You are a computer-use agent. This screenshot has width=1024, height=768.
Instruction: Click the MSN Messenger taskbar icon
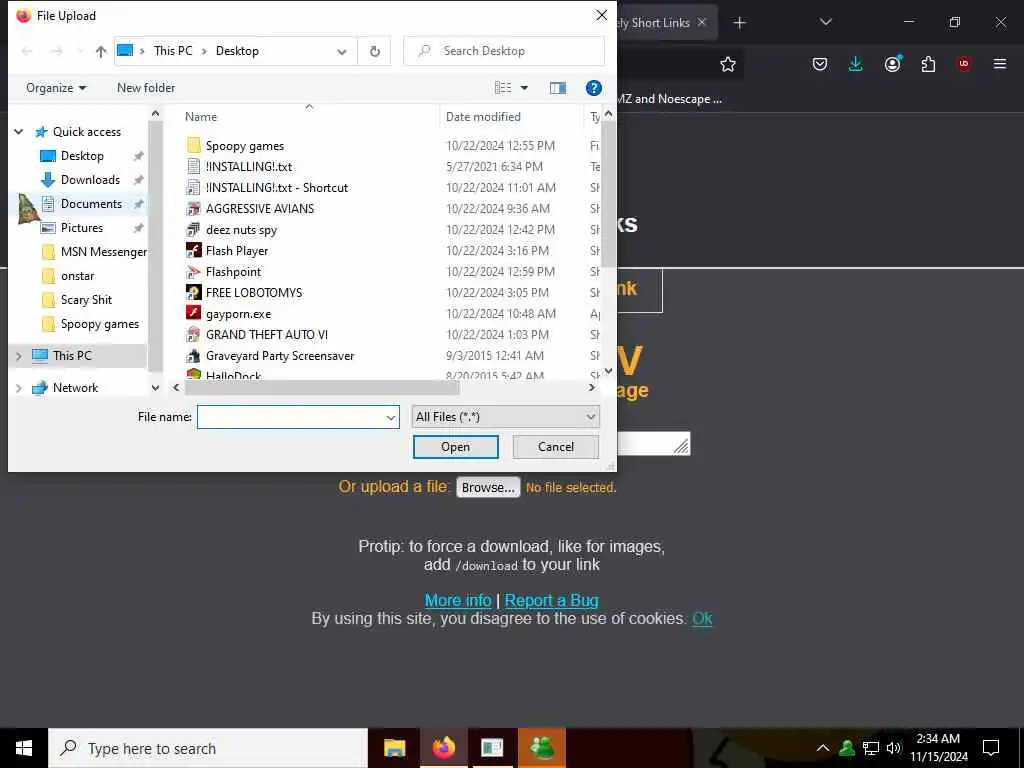pyautogui.click(x=542, y=748)
